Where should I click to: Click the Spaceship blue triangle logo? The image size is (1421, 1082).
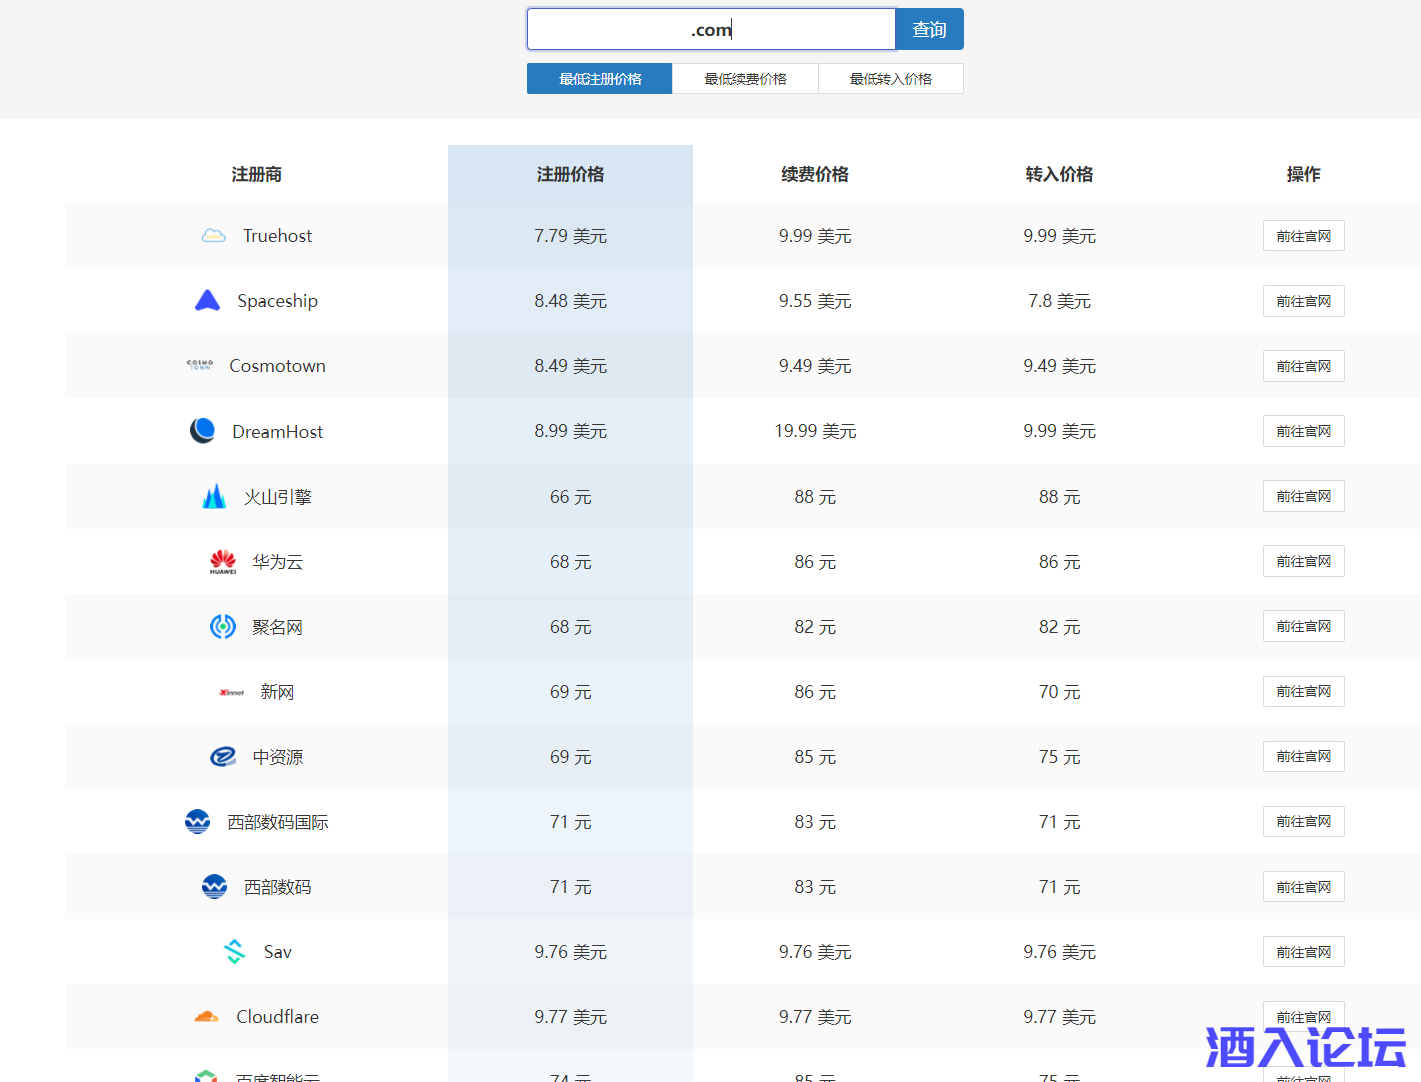tap(207, 301)
